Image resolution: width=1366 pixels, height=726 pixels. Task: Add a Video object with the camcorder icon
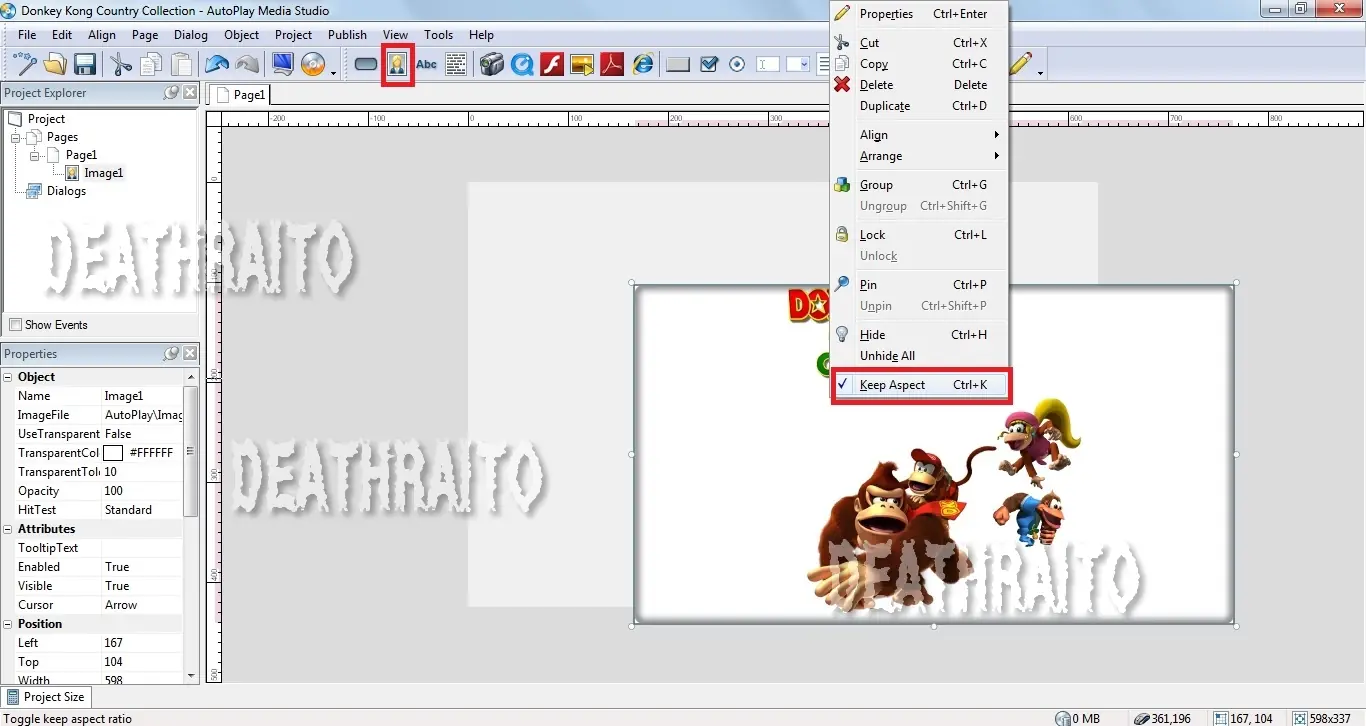tap(491, 65)
